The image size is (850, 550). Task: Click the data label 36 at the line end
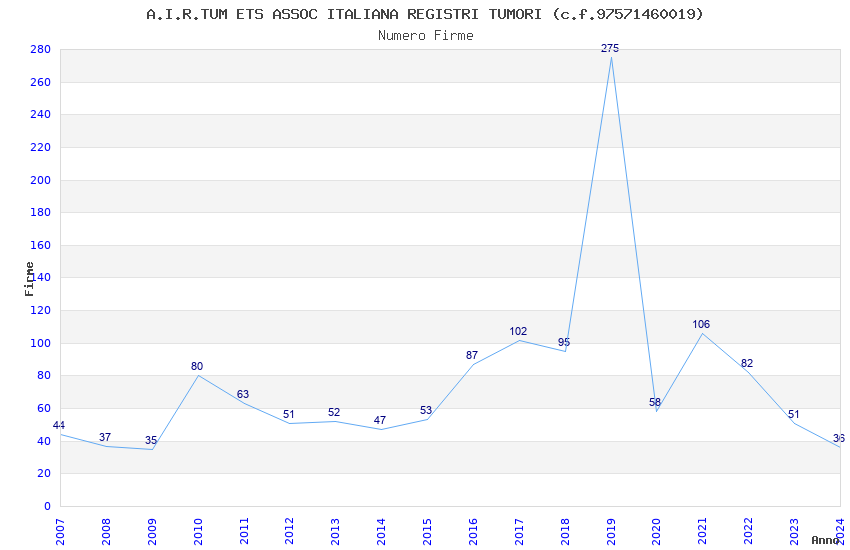click(839, 438)
